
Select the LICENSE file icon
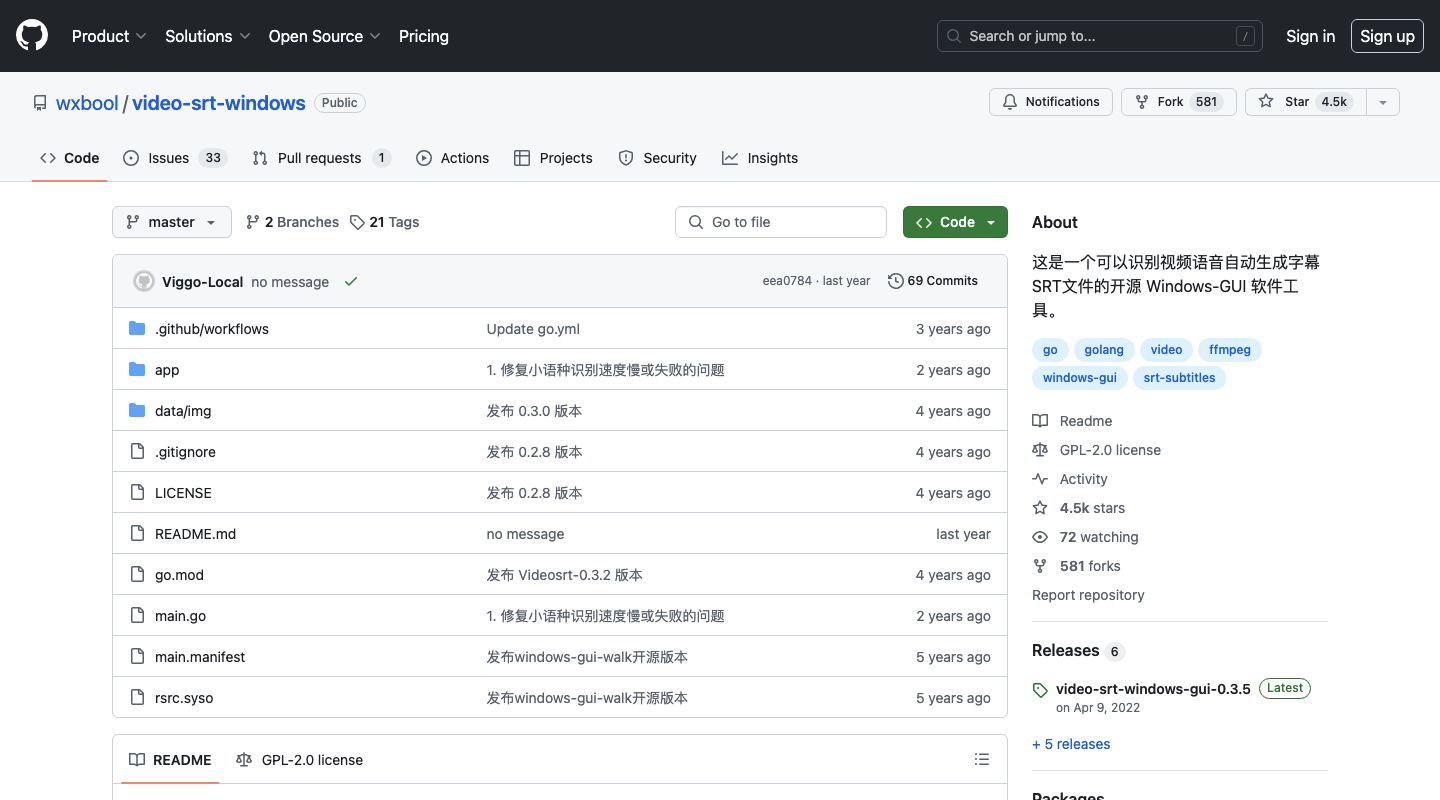pyautogui.click(x=137, y=493)
